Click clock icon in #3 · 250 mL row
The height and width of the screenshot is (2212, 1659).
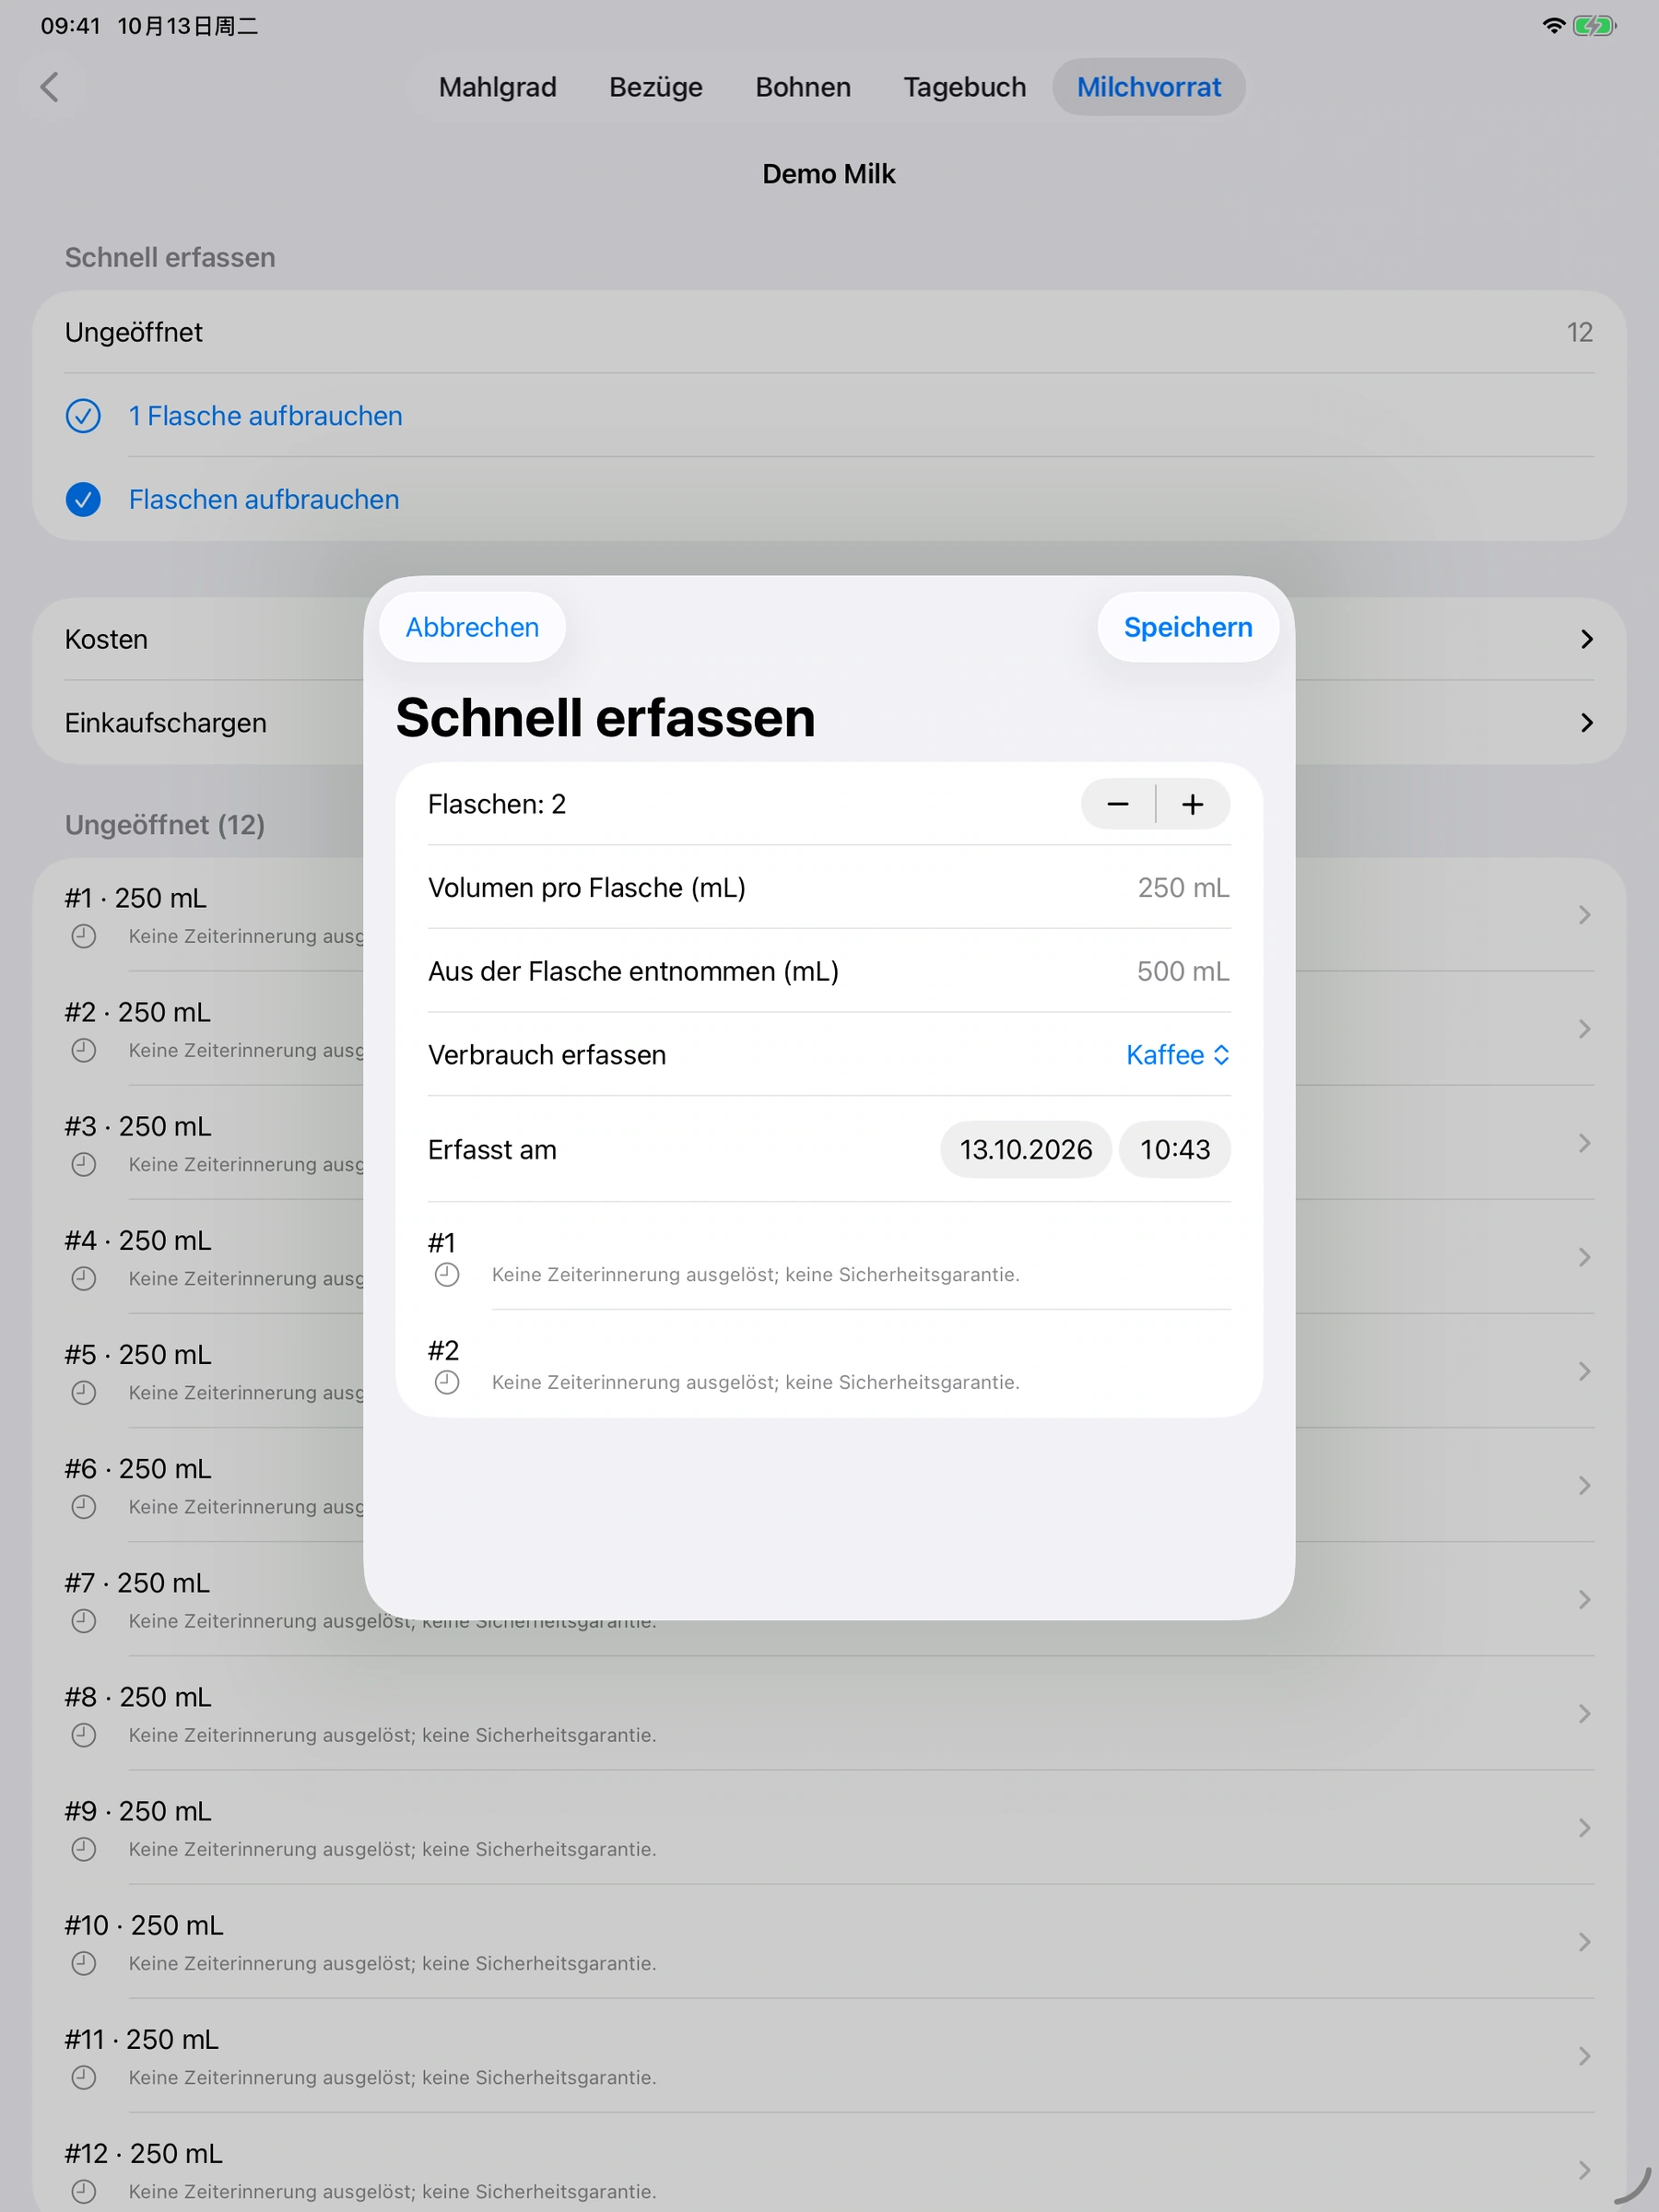[x=84, y=1164]
